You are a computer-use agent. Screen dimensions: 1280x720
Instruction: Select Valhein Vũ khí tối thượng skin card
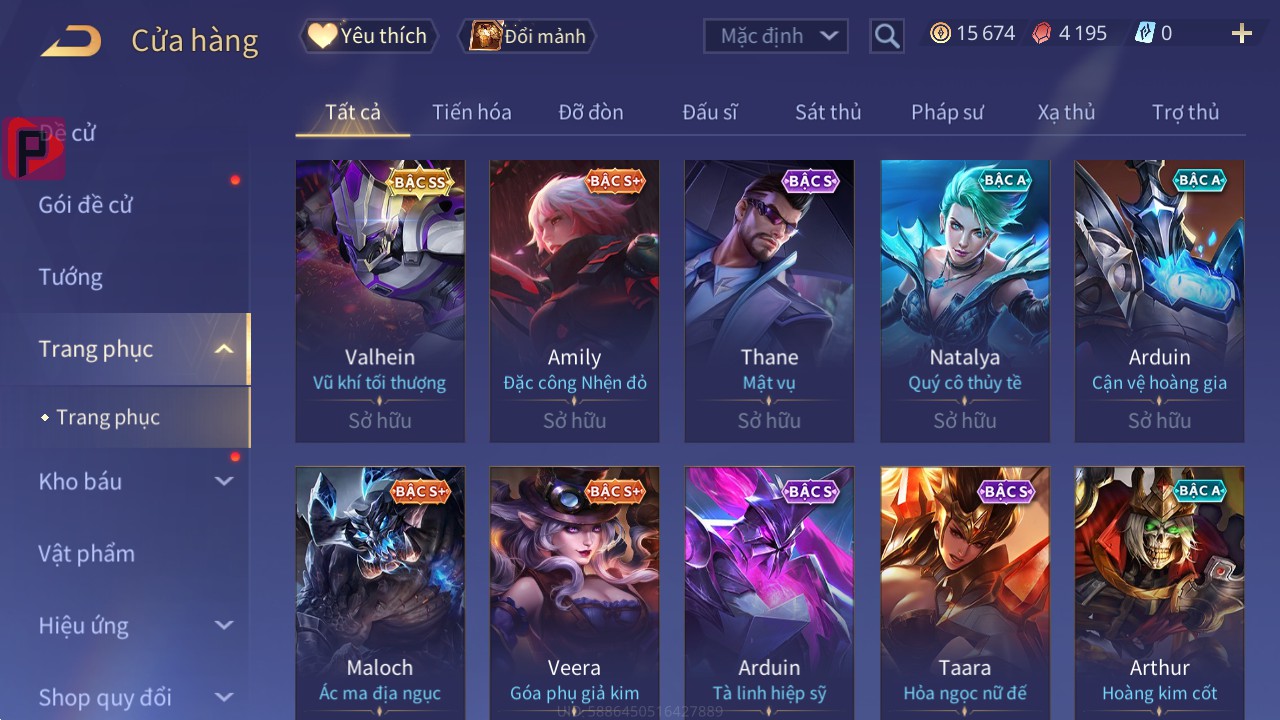[380, 301]
